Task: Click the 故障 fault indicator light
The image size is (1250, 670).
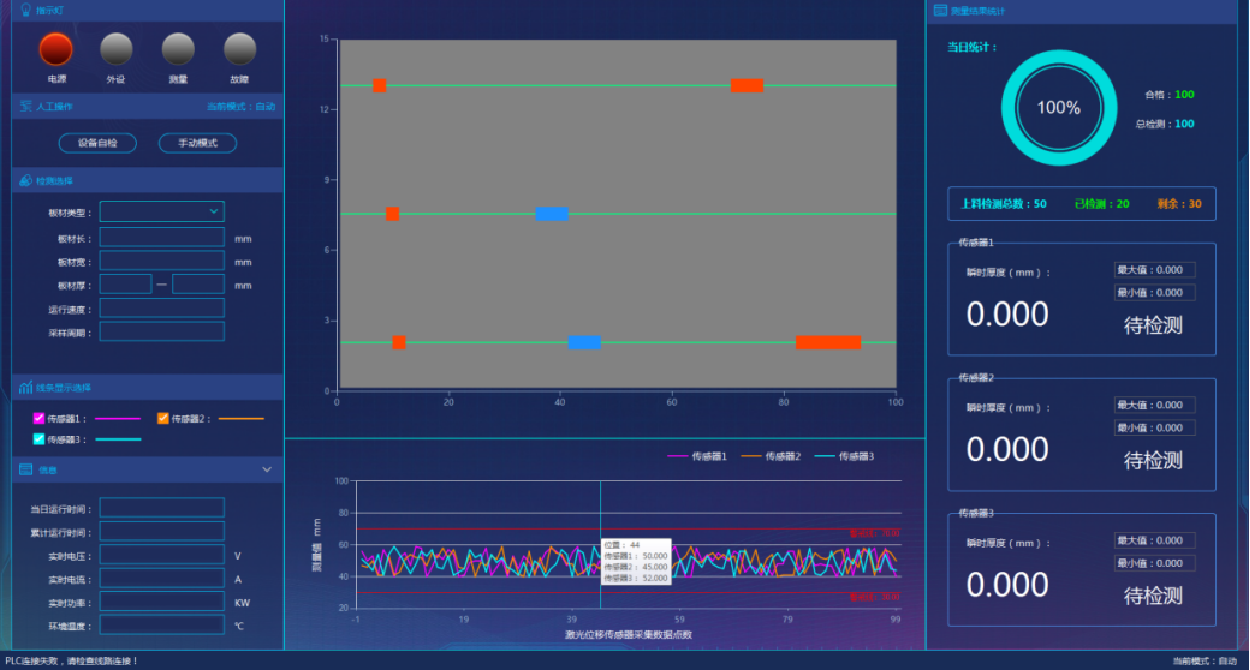Action: pos(240,49)
